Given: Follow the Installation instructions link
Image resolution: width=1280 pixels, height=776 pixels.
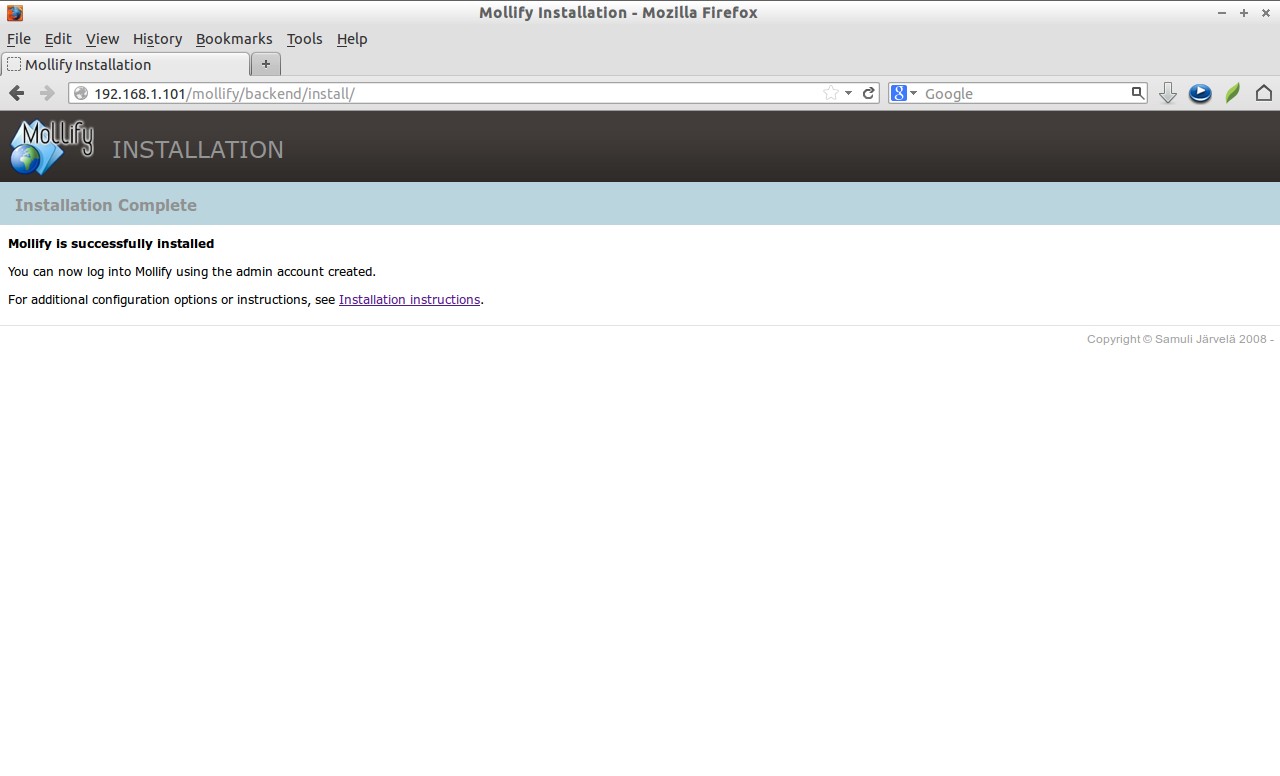Looking at the screenshot, I should click(x=409, y=299).
